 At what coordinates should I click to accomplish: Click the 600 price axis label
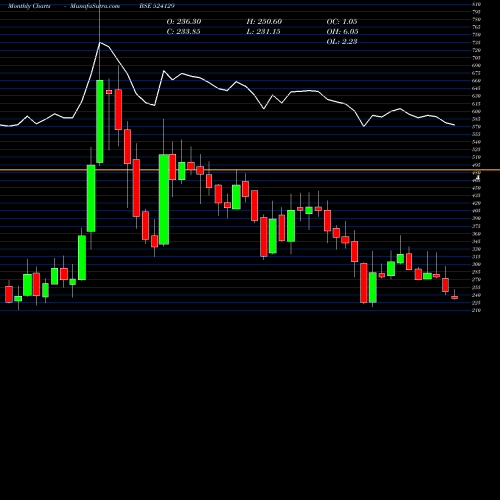(x=476, y=111)
